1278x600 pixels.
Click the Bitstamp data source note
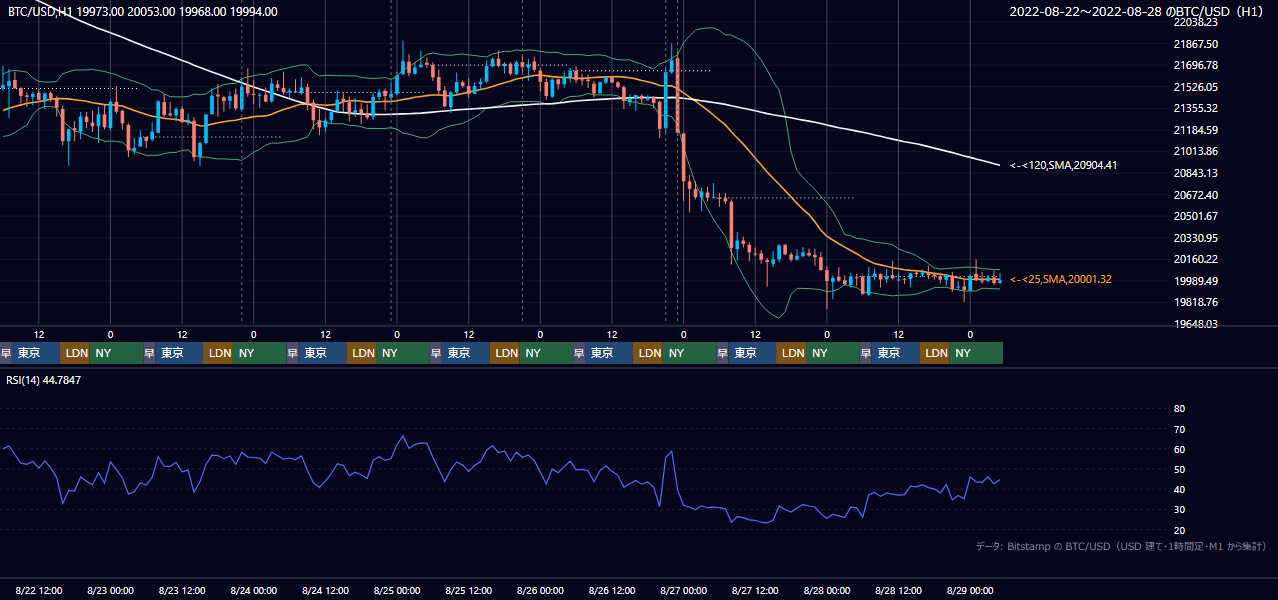click(x=1121, y=546)
